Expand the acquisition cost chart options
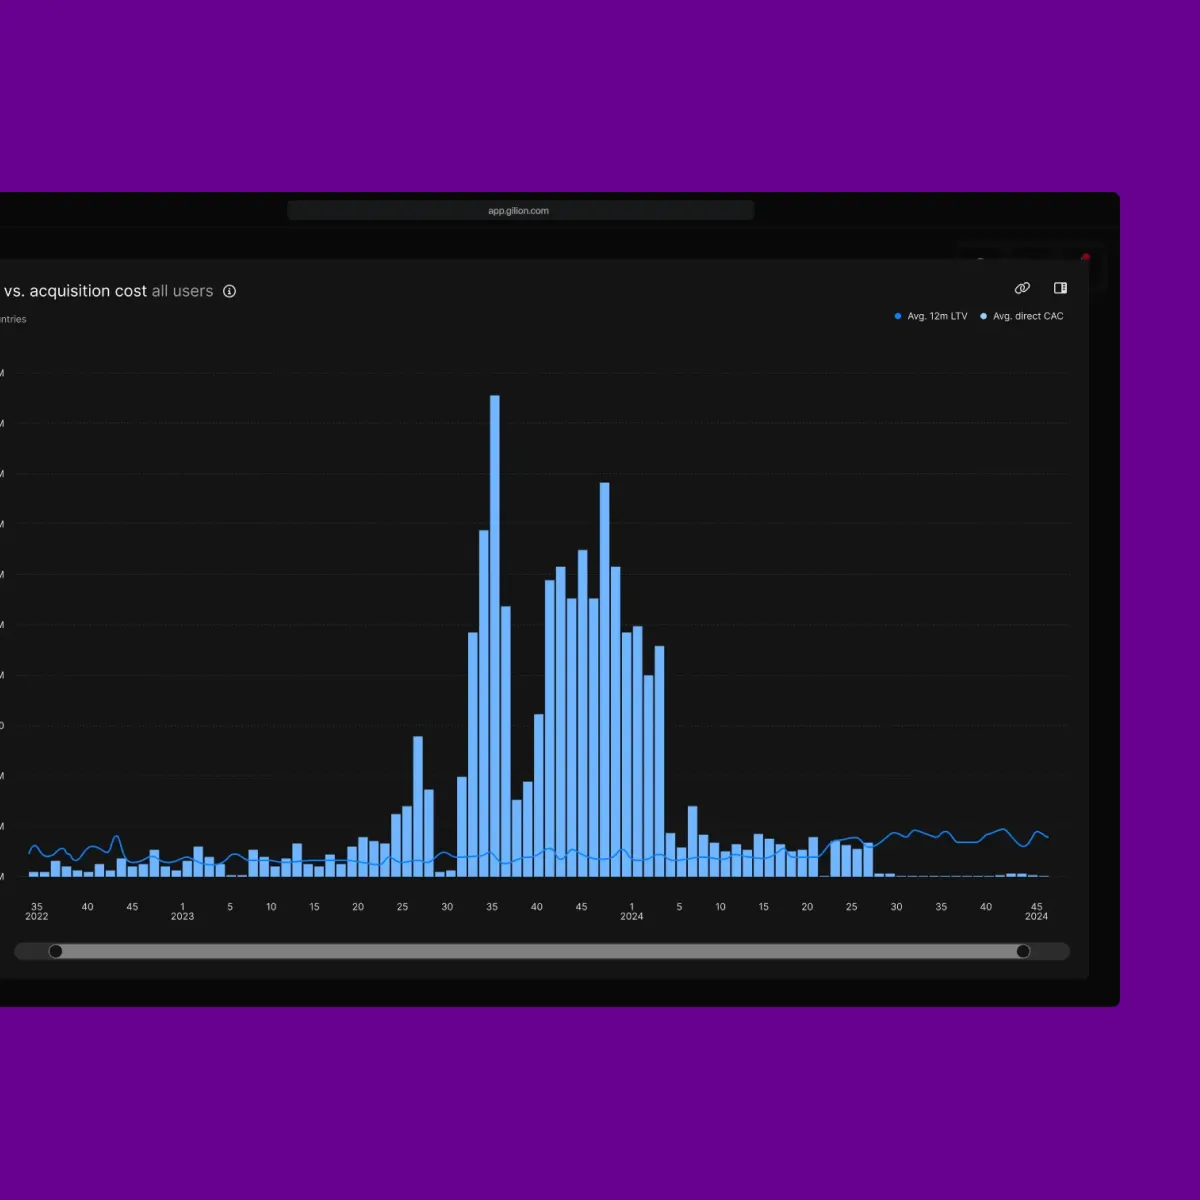Screen dimensions: 1200x1200 [x=1060, y=288]
